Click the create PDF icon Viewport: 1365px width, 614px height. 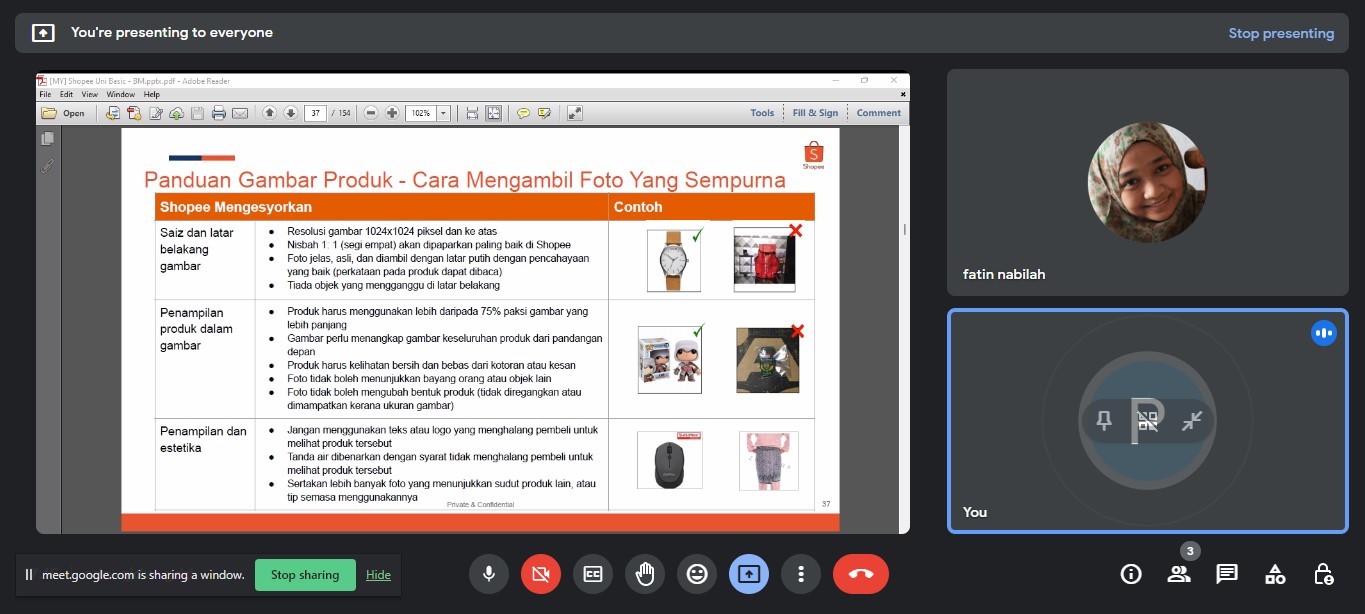[x=134, y=113]
